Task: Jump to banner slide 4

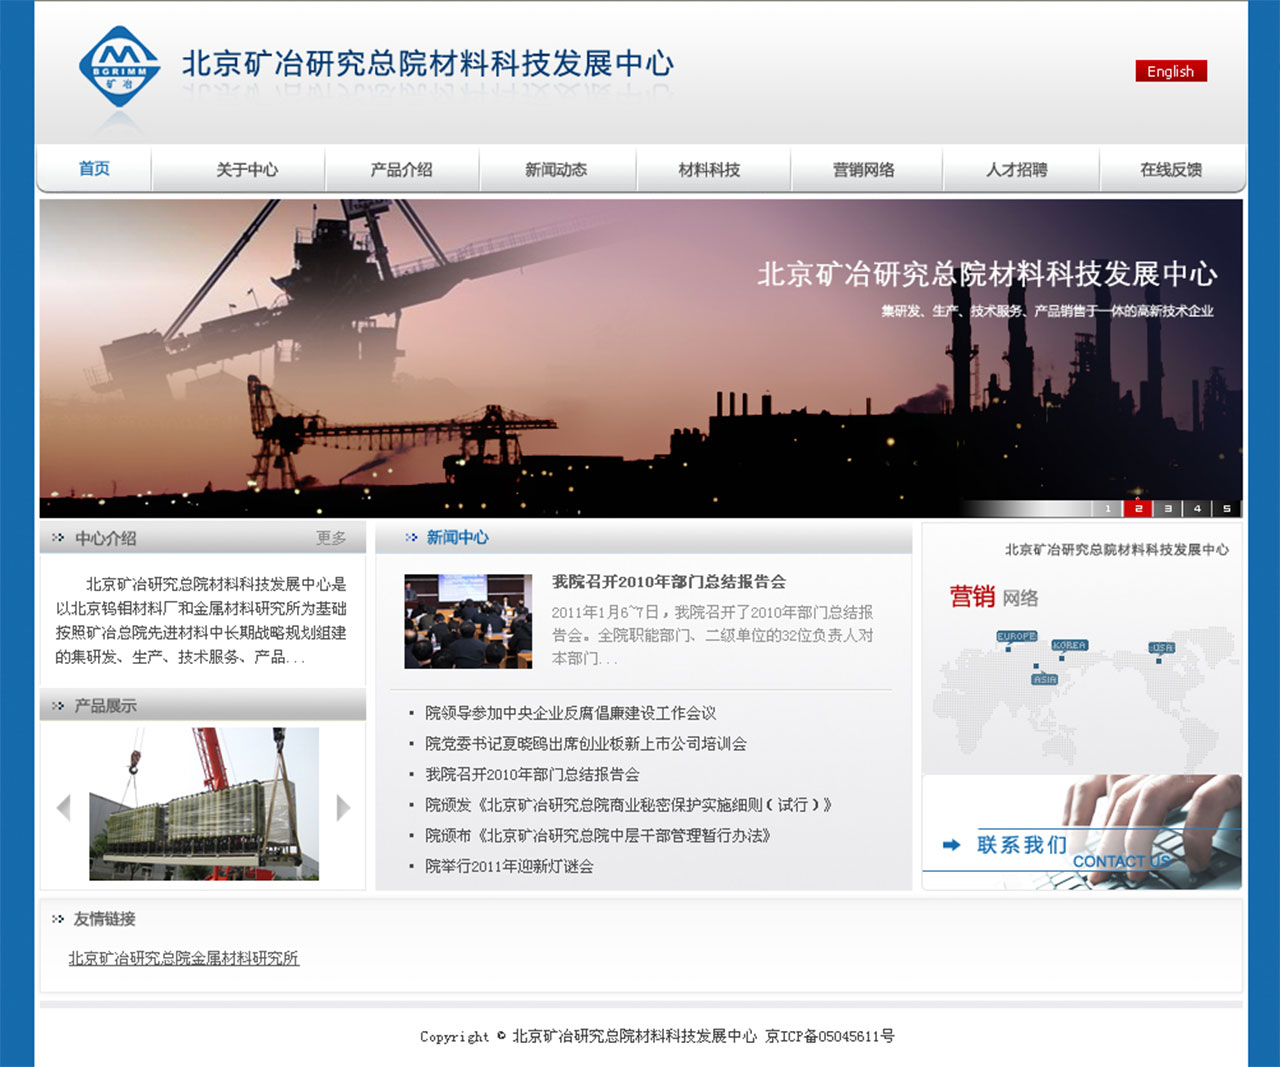Action: pos(1197,508)
